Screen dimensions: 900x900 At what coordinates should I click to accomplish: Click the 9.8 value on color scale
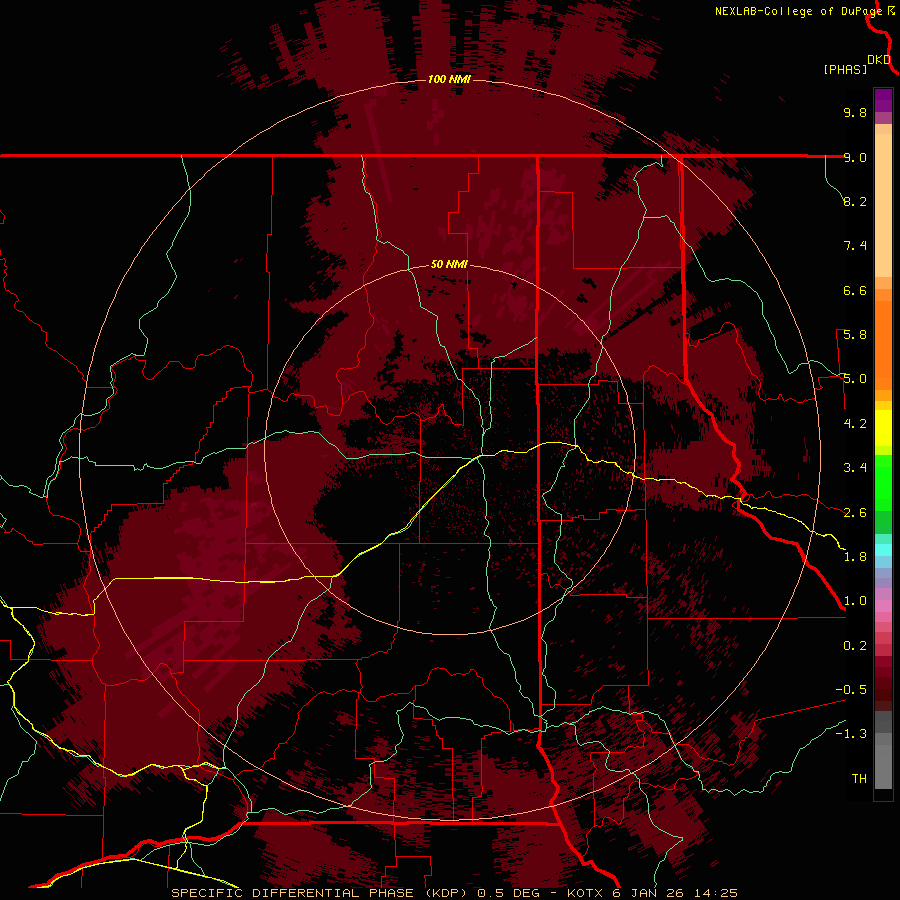point(855,112)
